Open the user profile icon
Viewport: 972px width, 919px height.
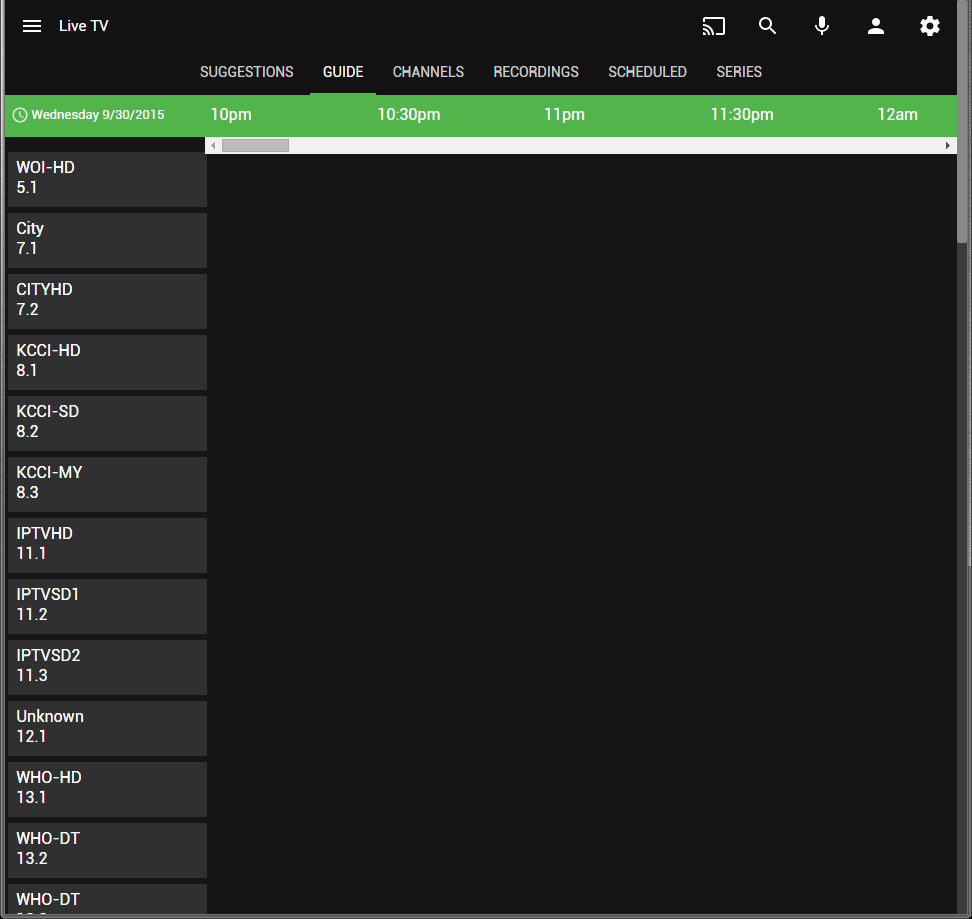click(x=875, y=26)
